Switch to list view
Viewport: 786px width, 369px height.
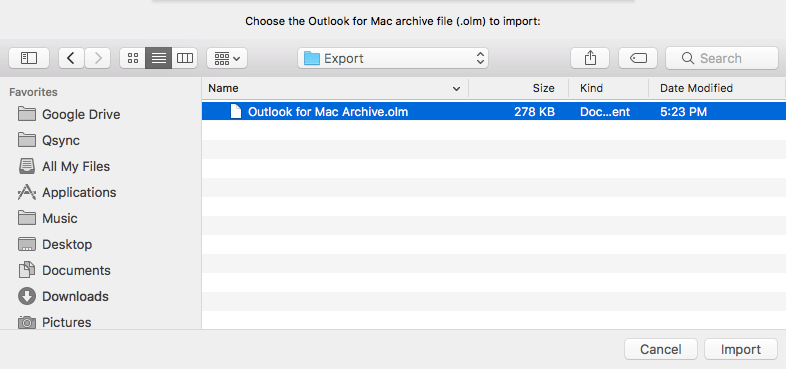(x=158, y=58)
